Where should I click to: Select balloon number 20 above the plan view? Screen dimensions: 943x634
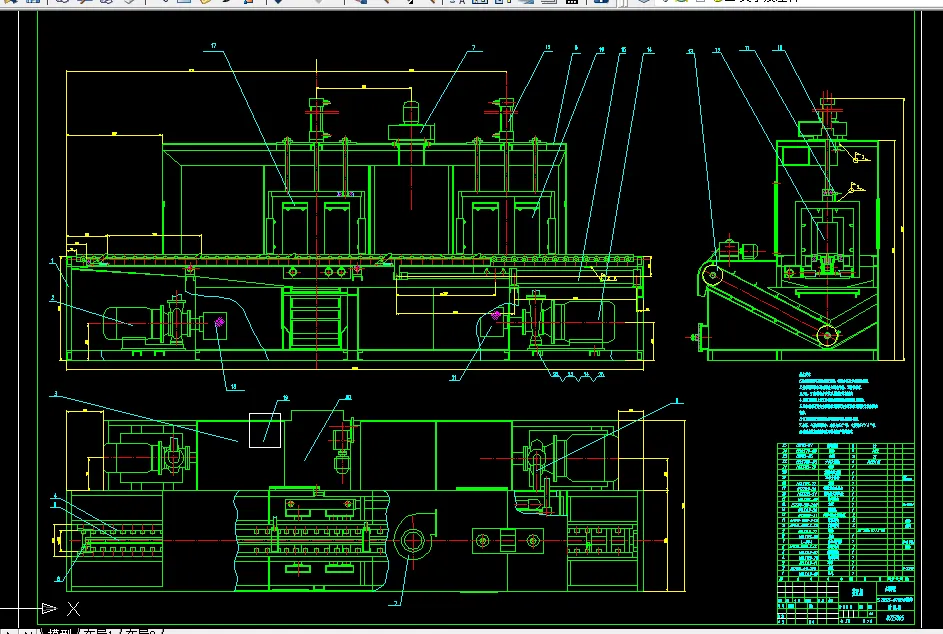[348, 398]
